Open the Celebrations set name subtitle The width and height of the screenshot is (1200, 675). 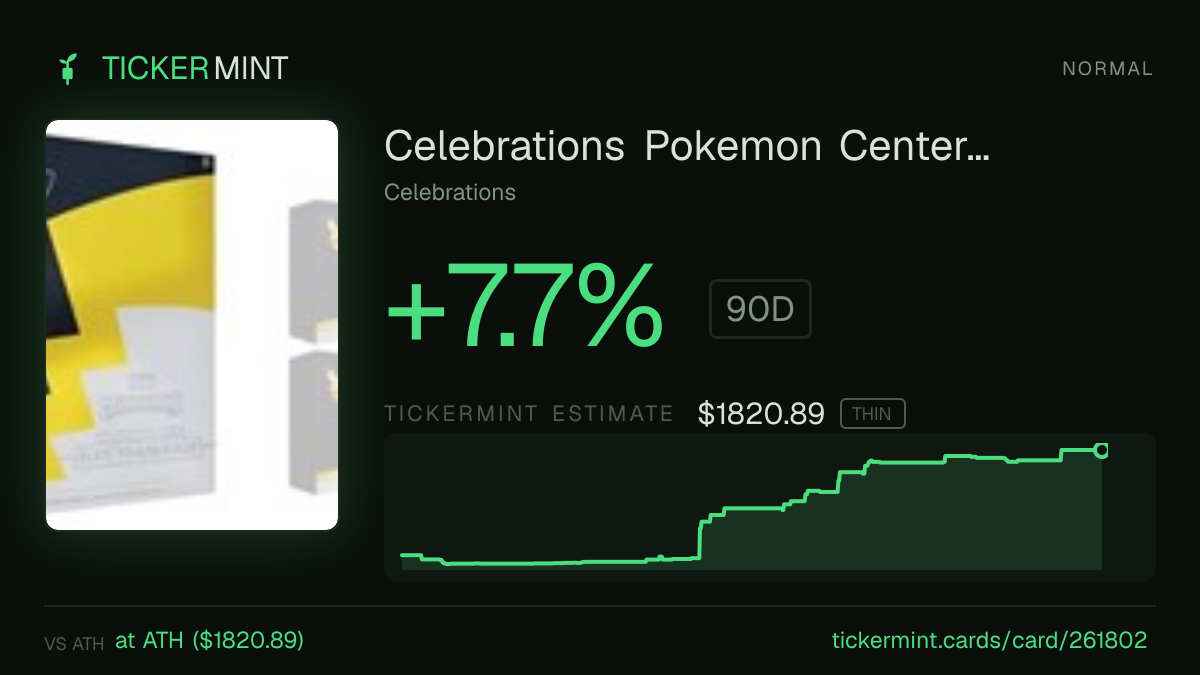point(450,192)
